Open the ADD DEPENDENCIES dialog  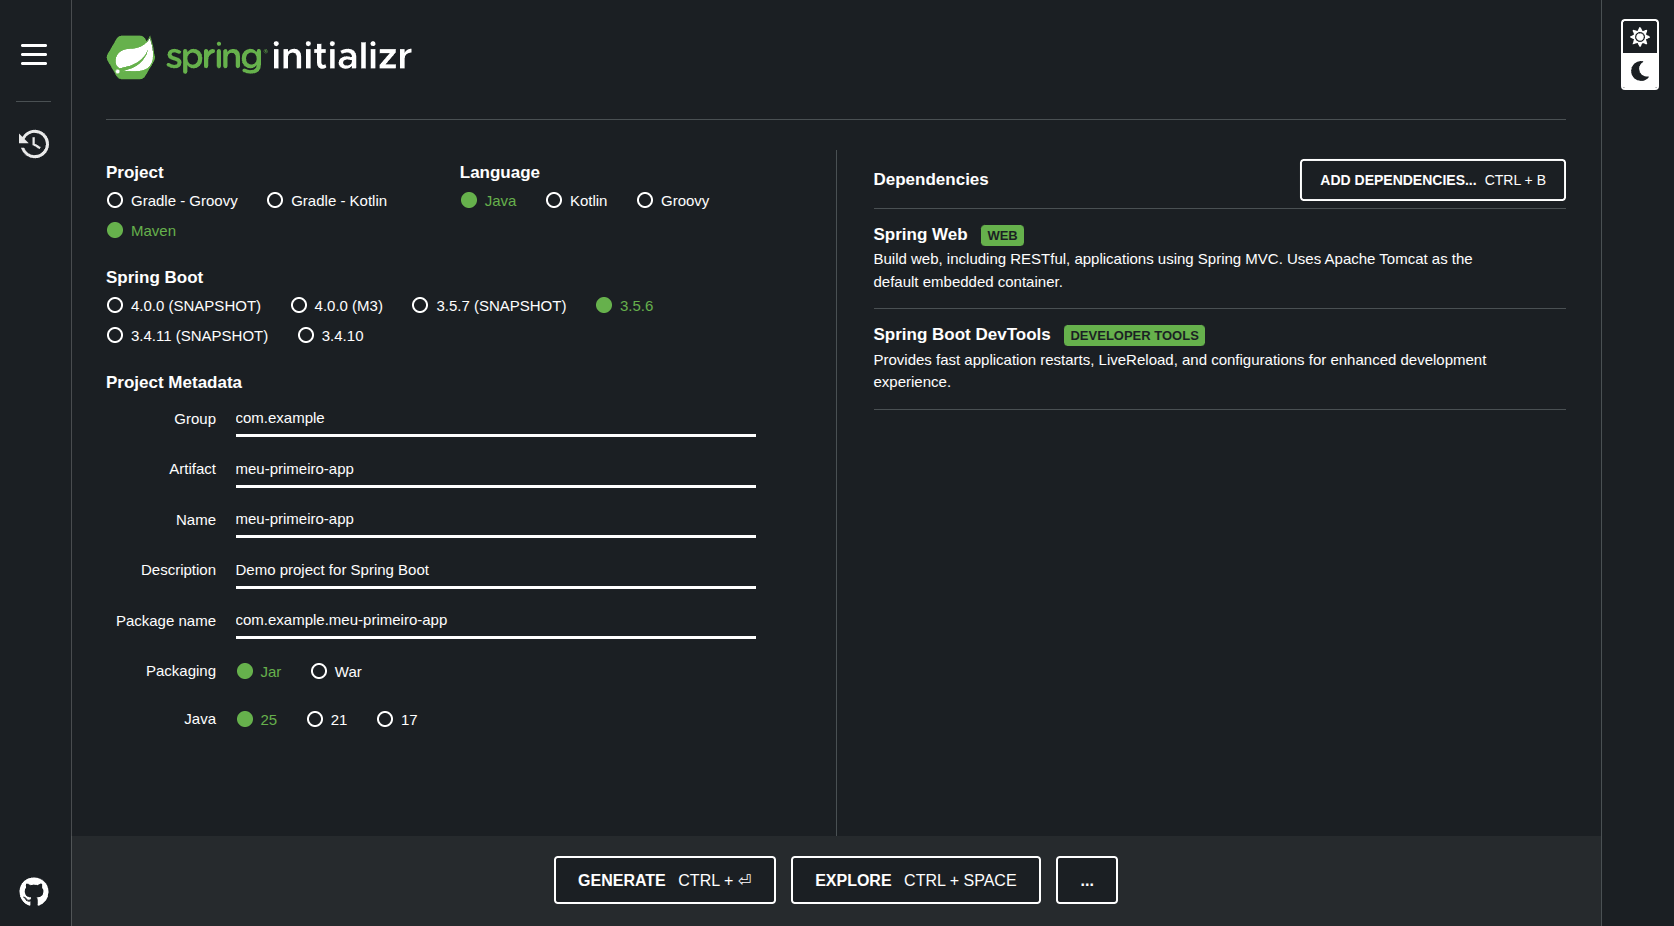[x=1432, y=180]
